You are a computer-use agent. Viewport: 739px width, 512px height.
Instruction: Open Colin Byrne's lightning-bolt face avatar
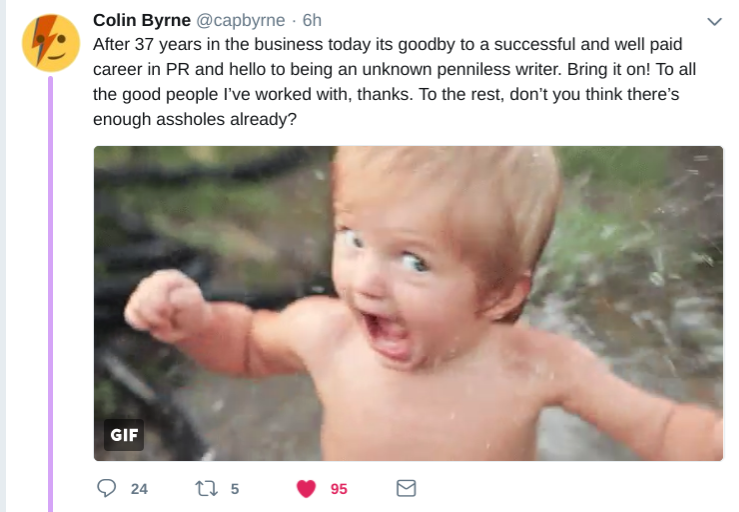[x=51, y=43]
